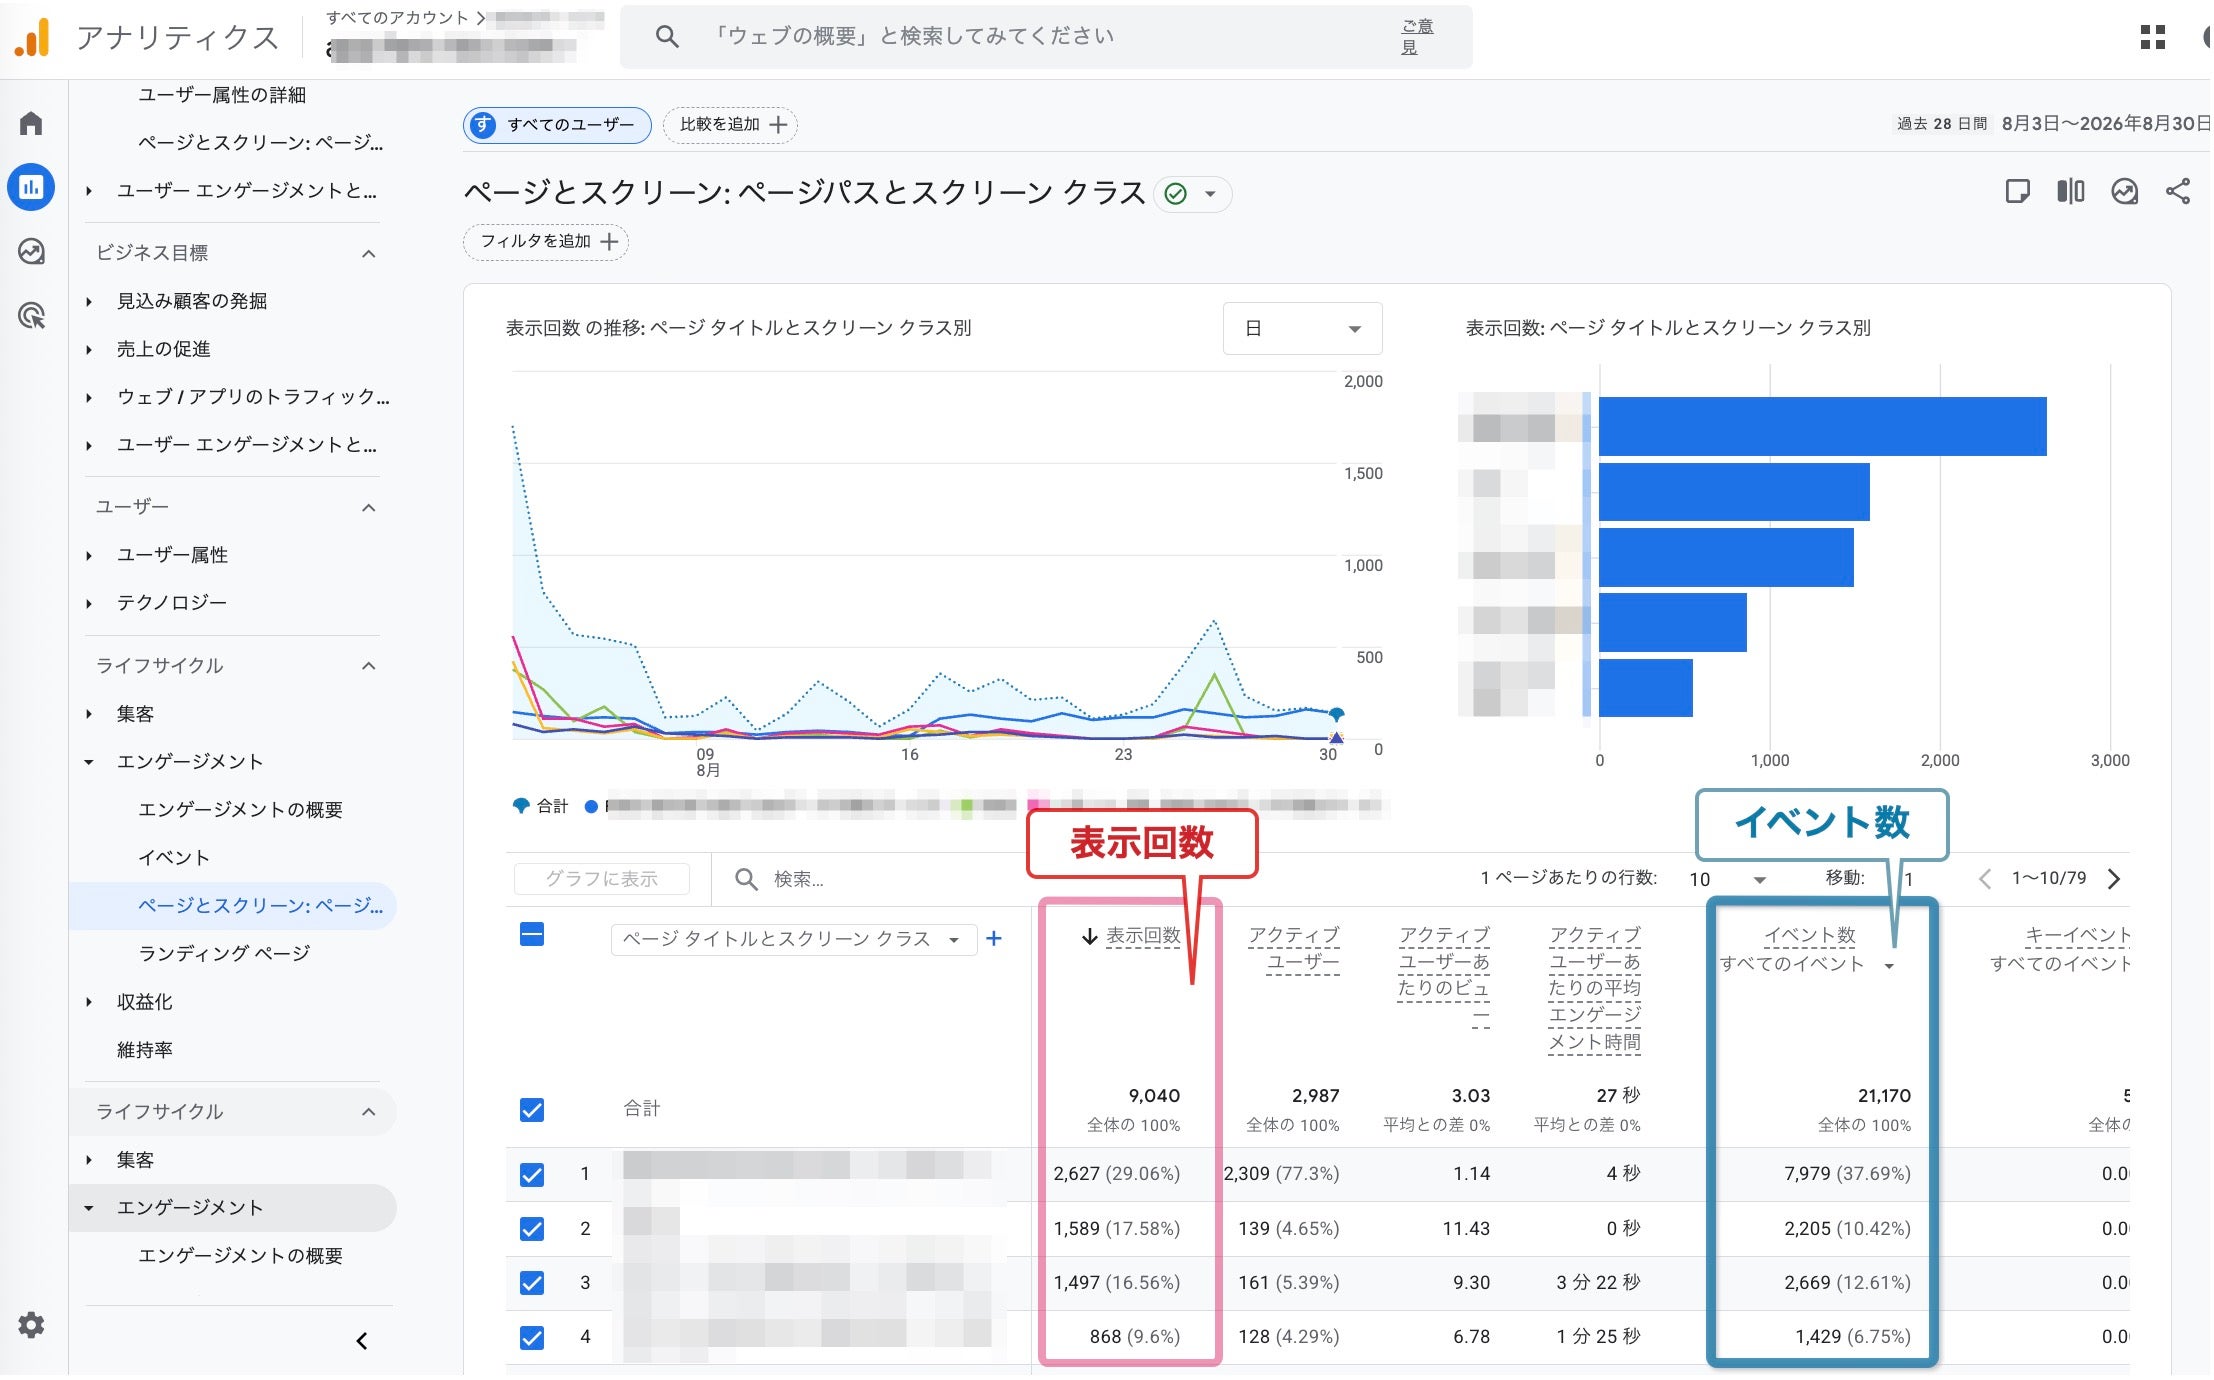Screen dimensions: 2214x1380
Task: Open the ユーザー属性 item
Action: coord(172,555)
